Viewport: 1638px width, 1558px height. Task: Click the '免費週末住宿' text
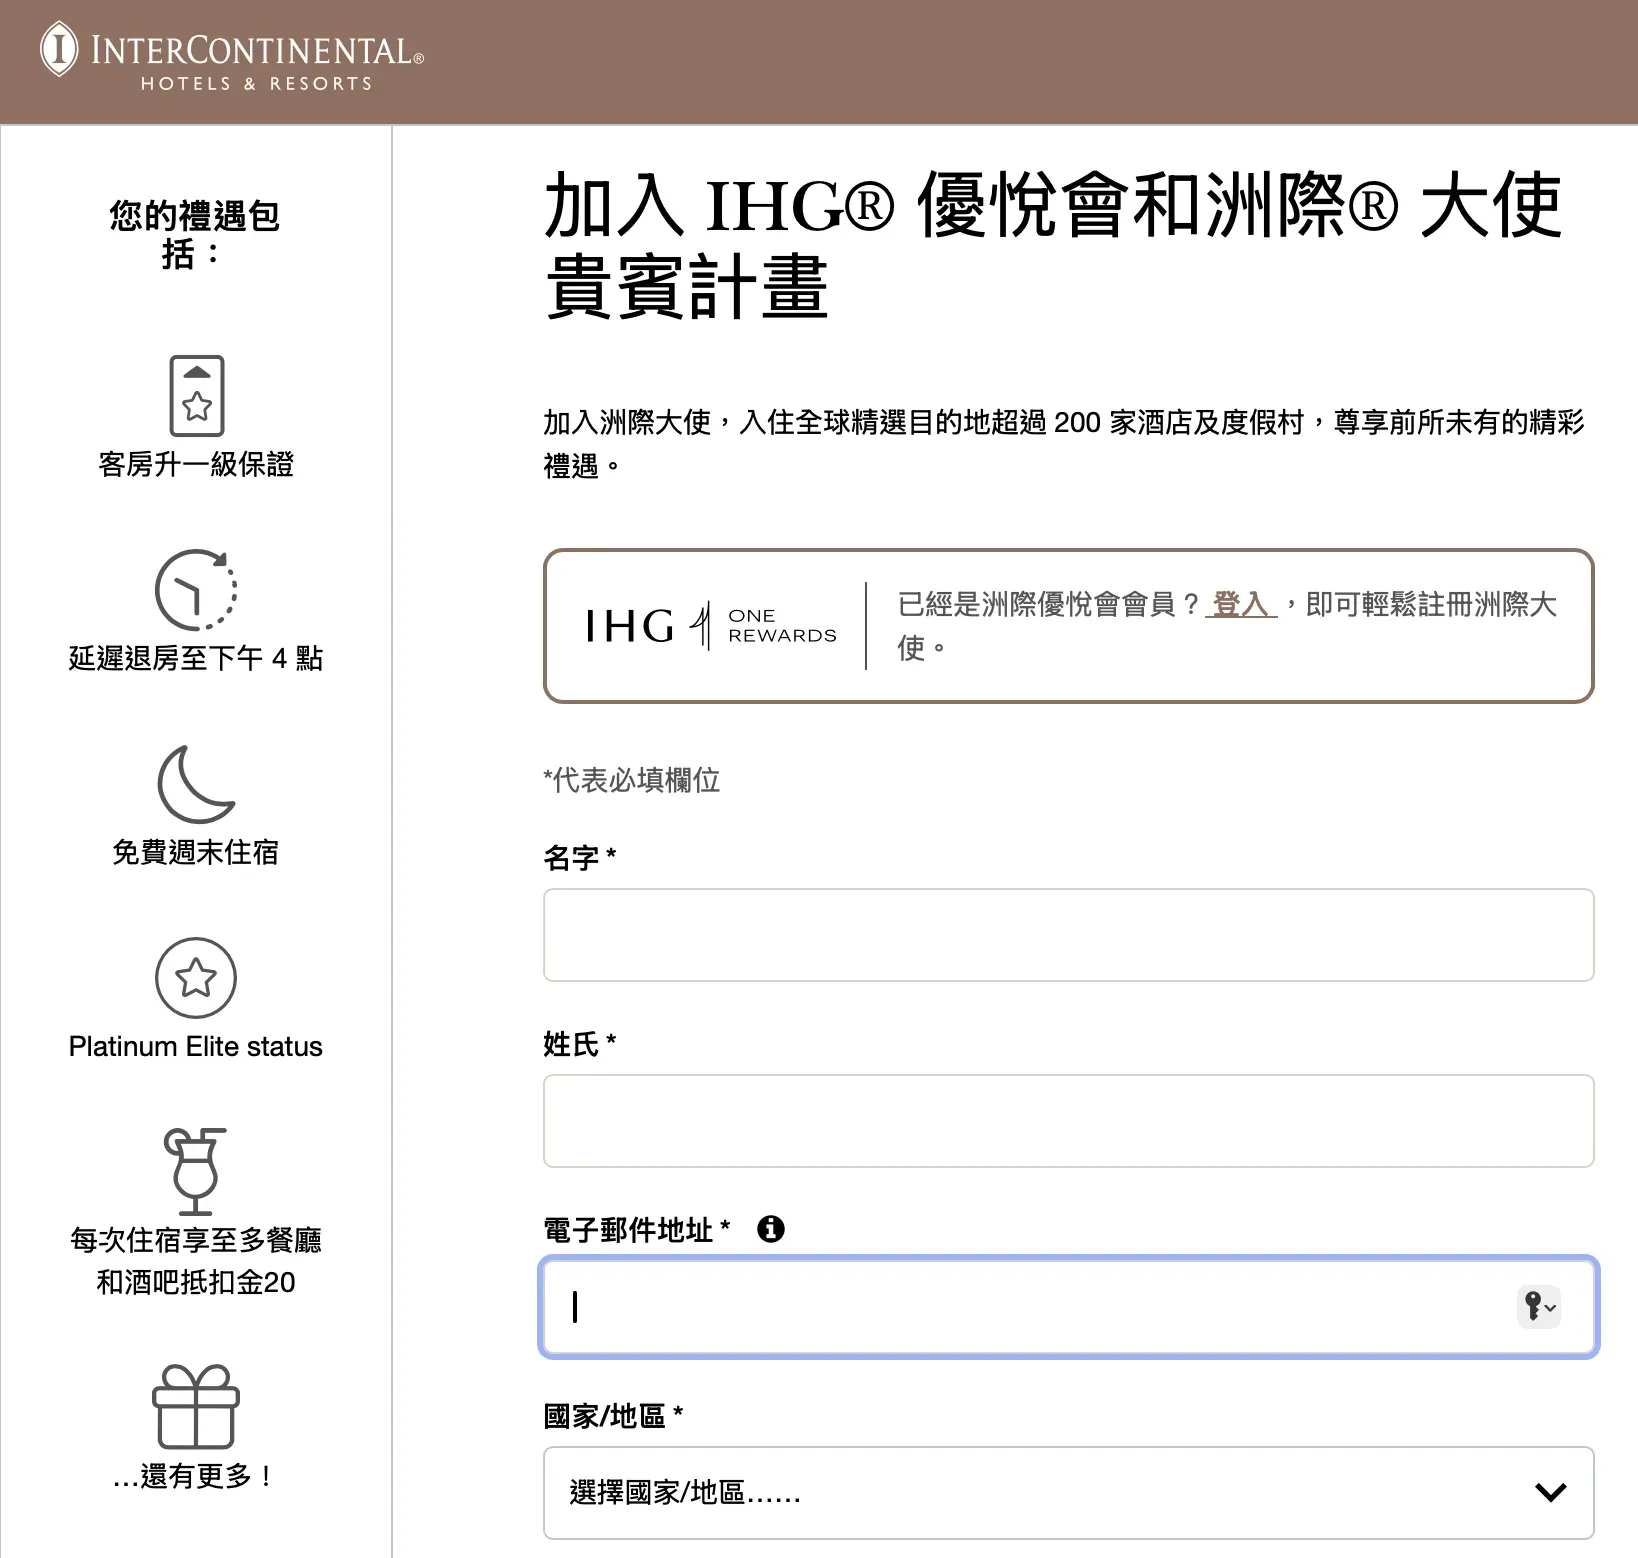[196, 852]
